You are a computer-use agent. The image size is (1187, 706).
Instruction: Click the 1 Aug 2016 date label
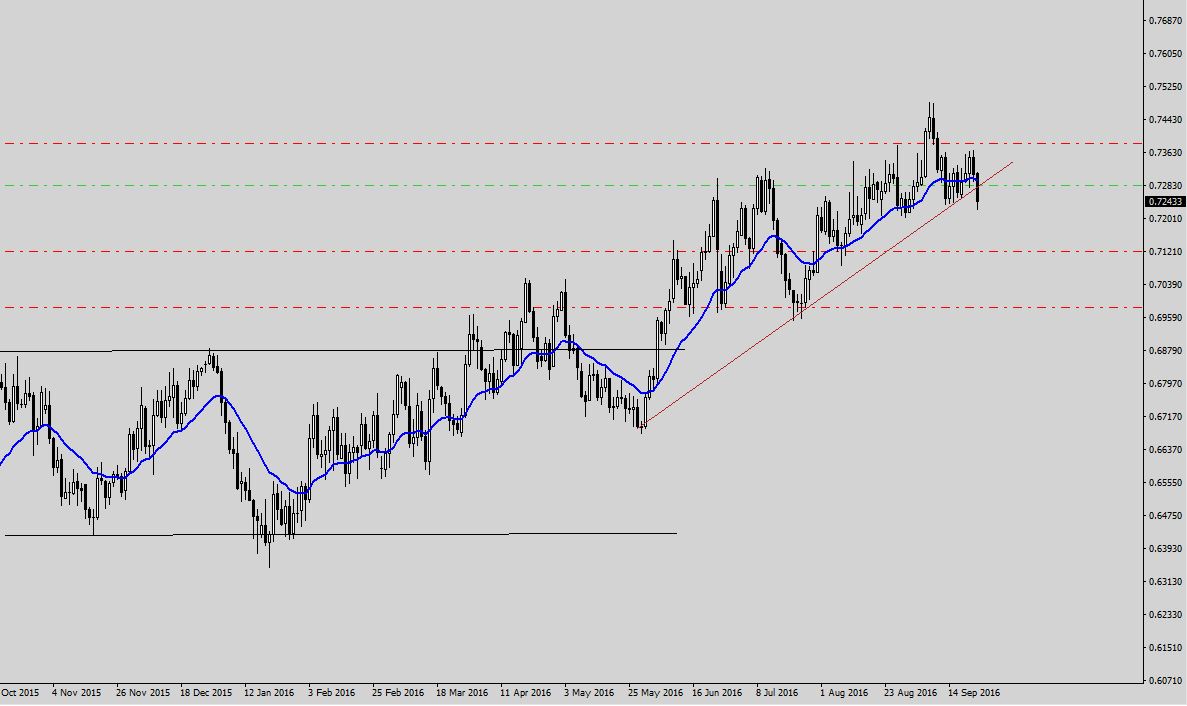pos(844,693)
